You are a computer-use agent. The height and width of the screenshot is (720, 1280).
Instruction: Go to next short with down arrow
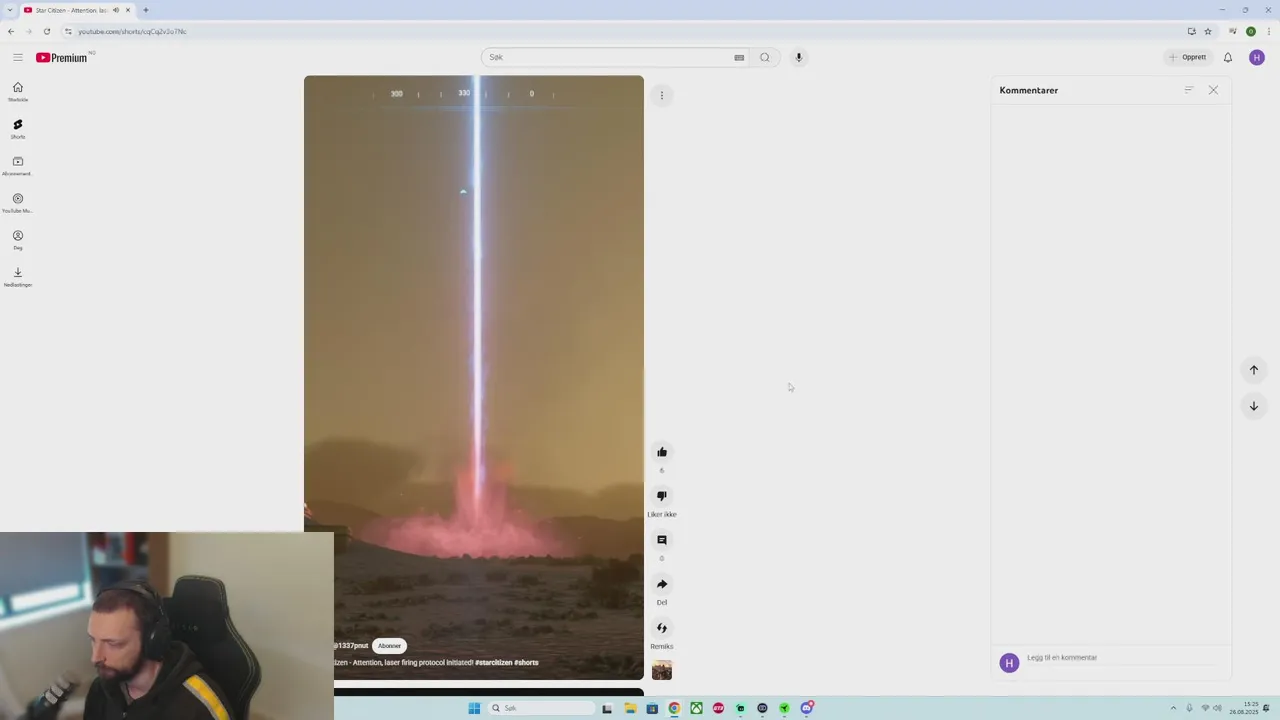tap(1253, 406)
